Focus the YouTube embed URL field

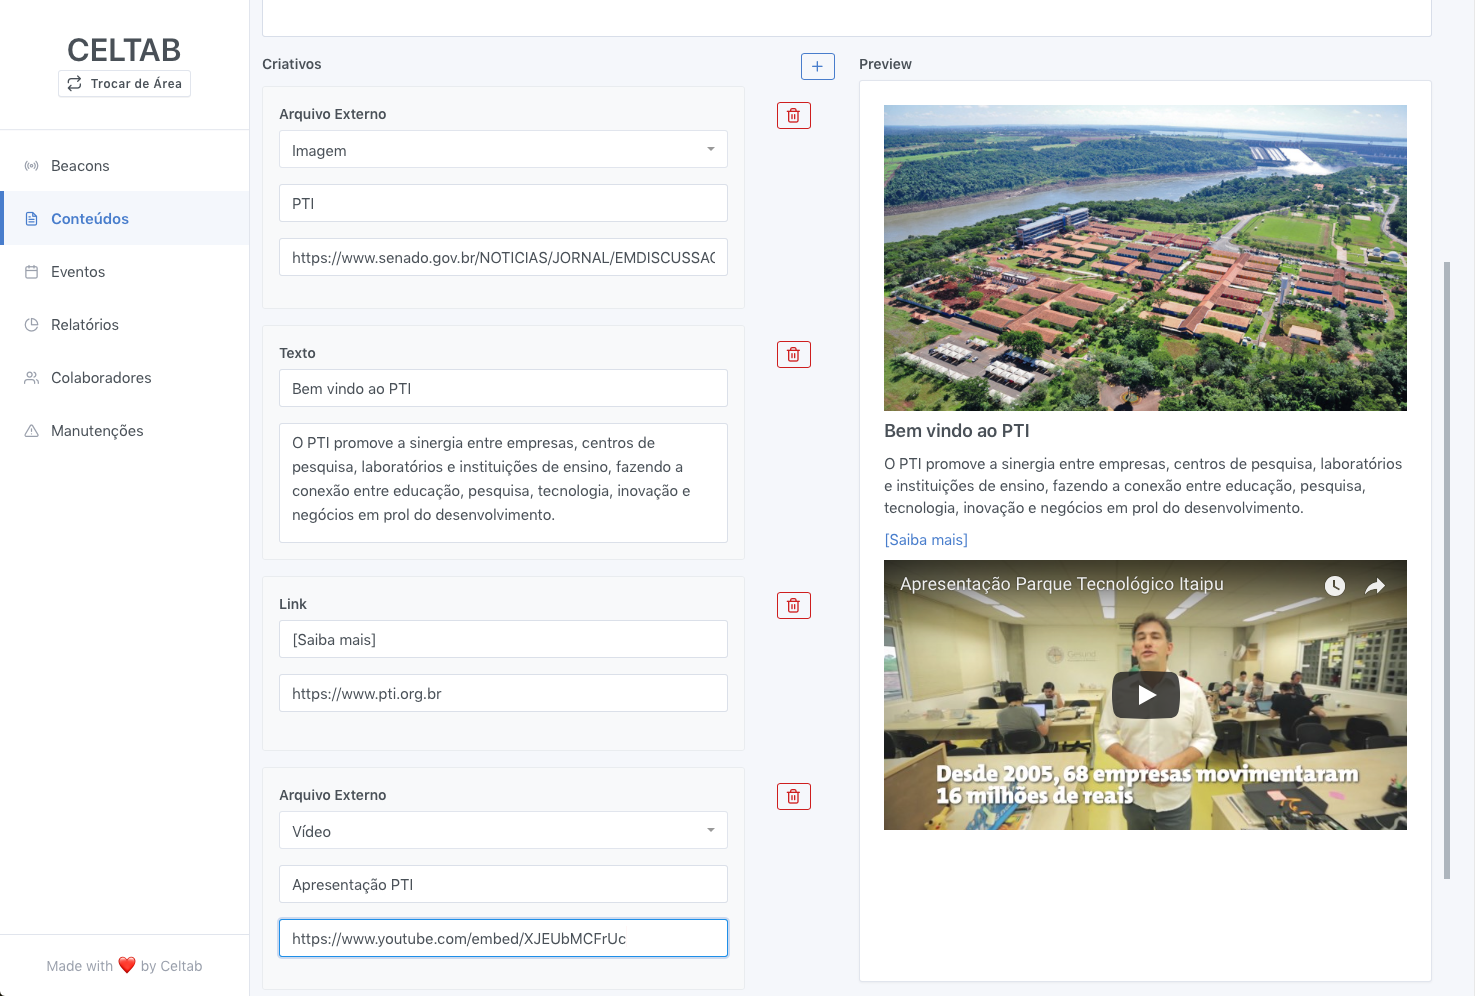pos(503,938)
